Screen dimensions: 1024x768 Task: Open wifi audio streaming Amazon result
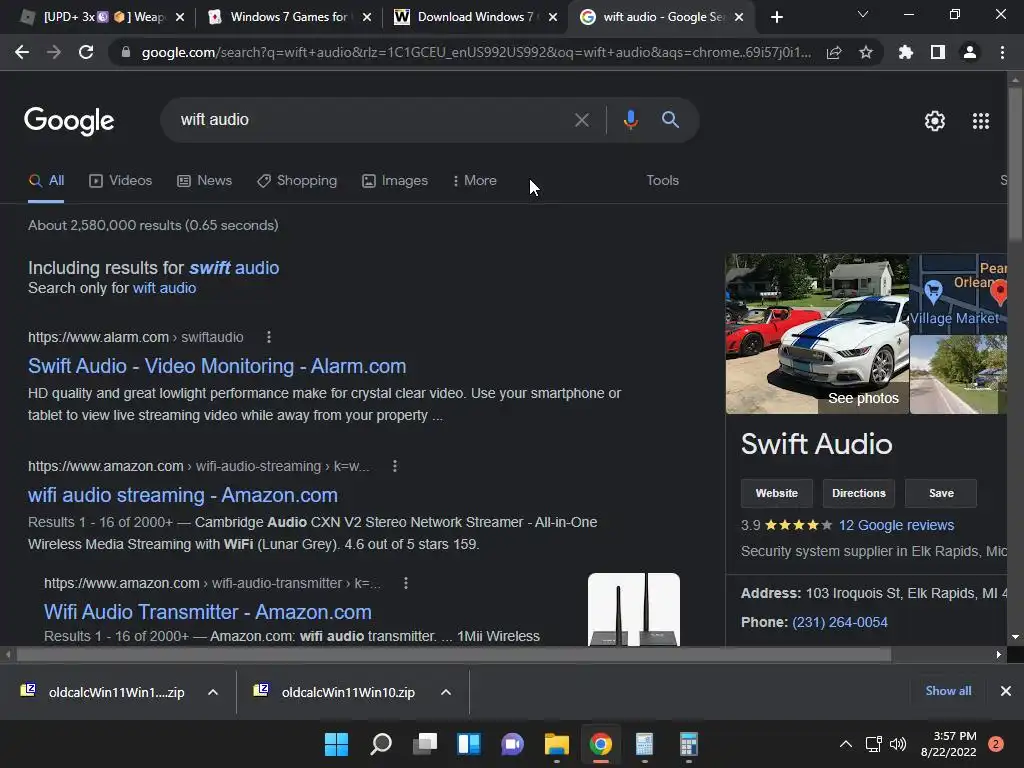tap(183, 496)
